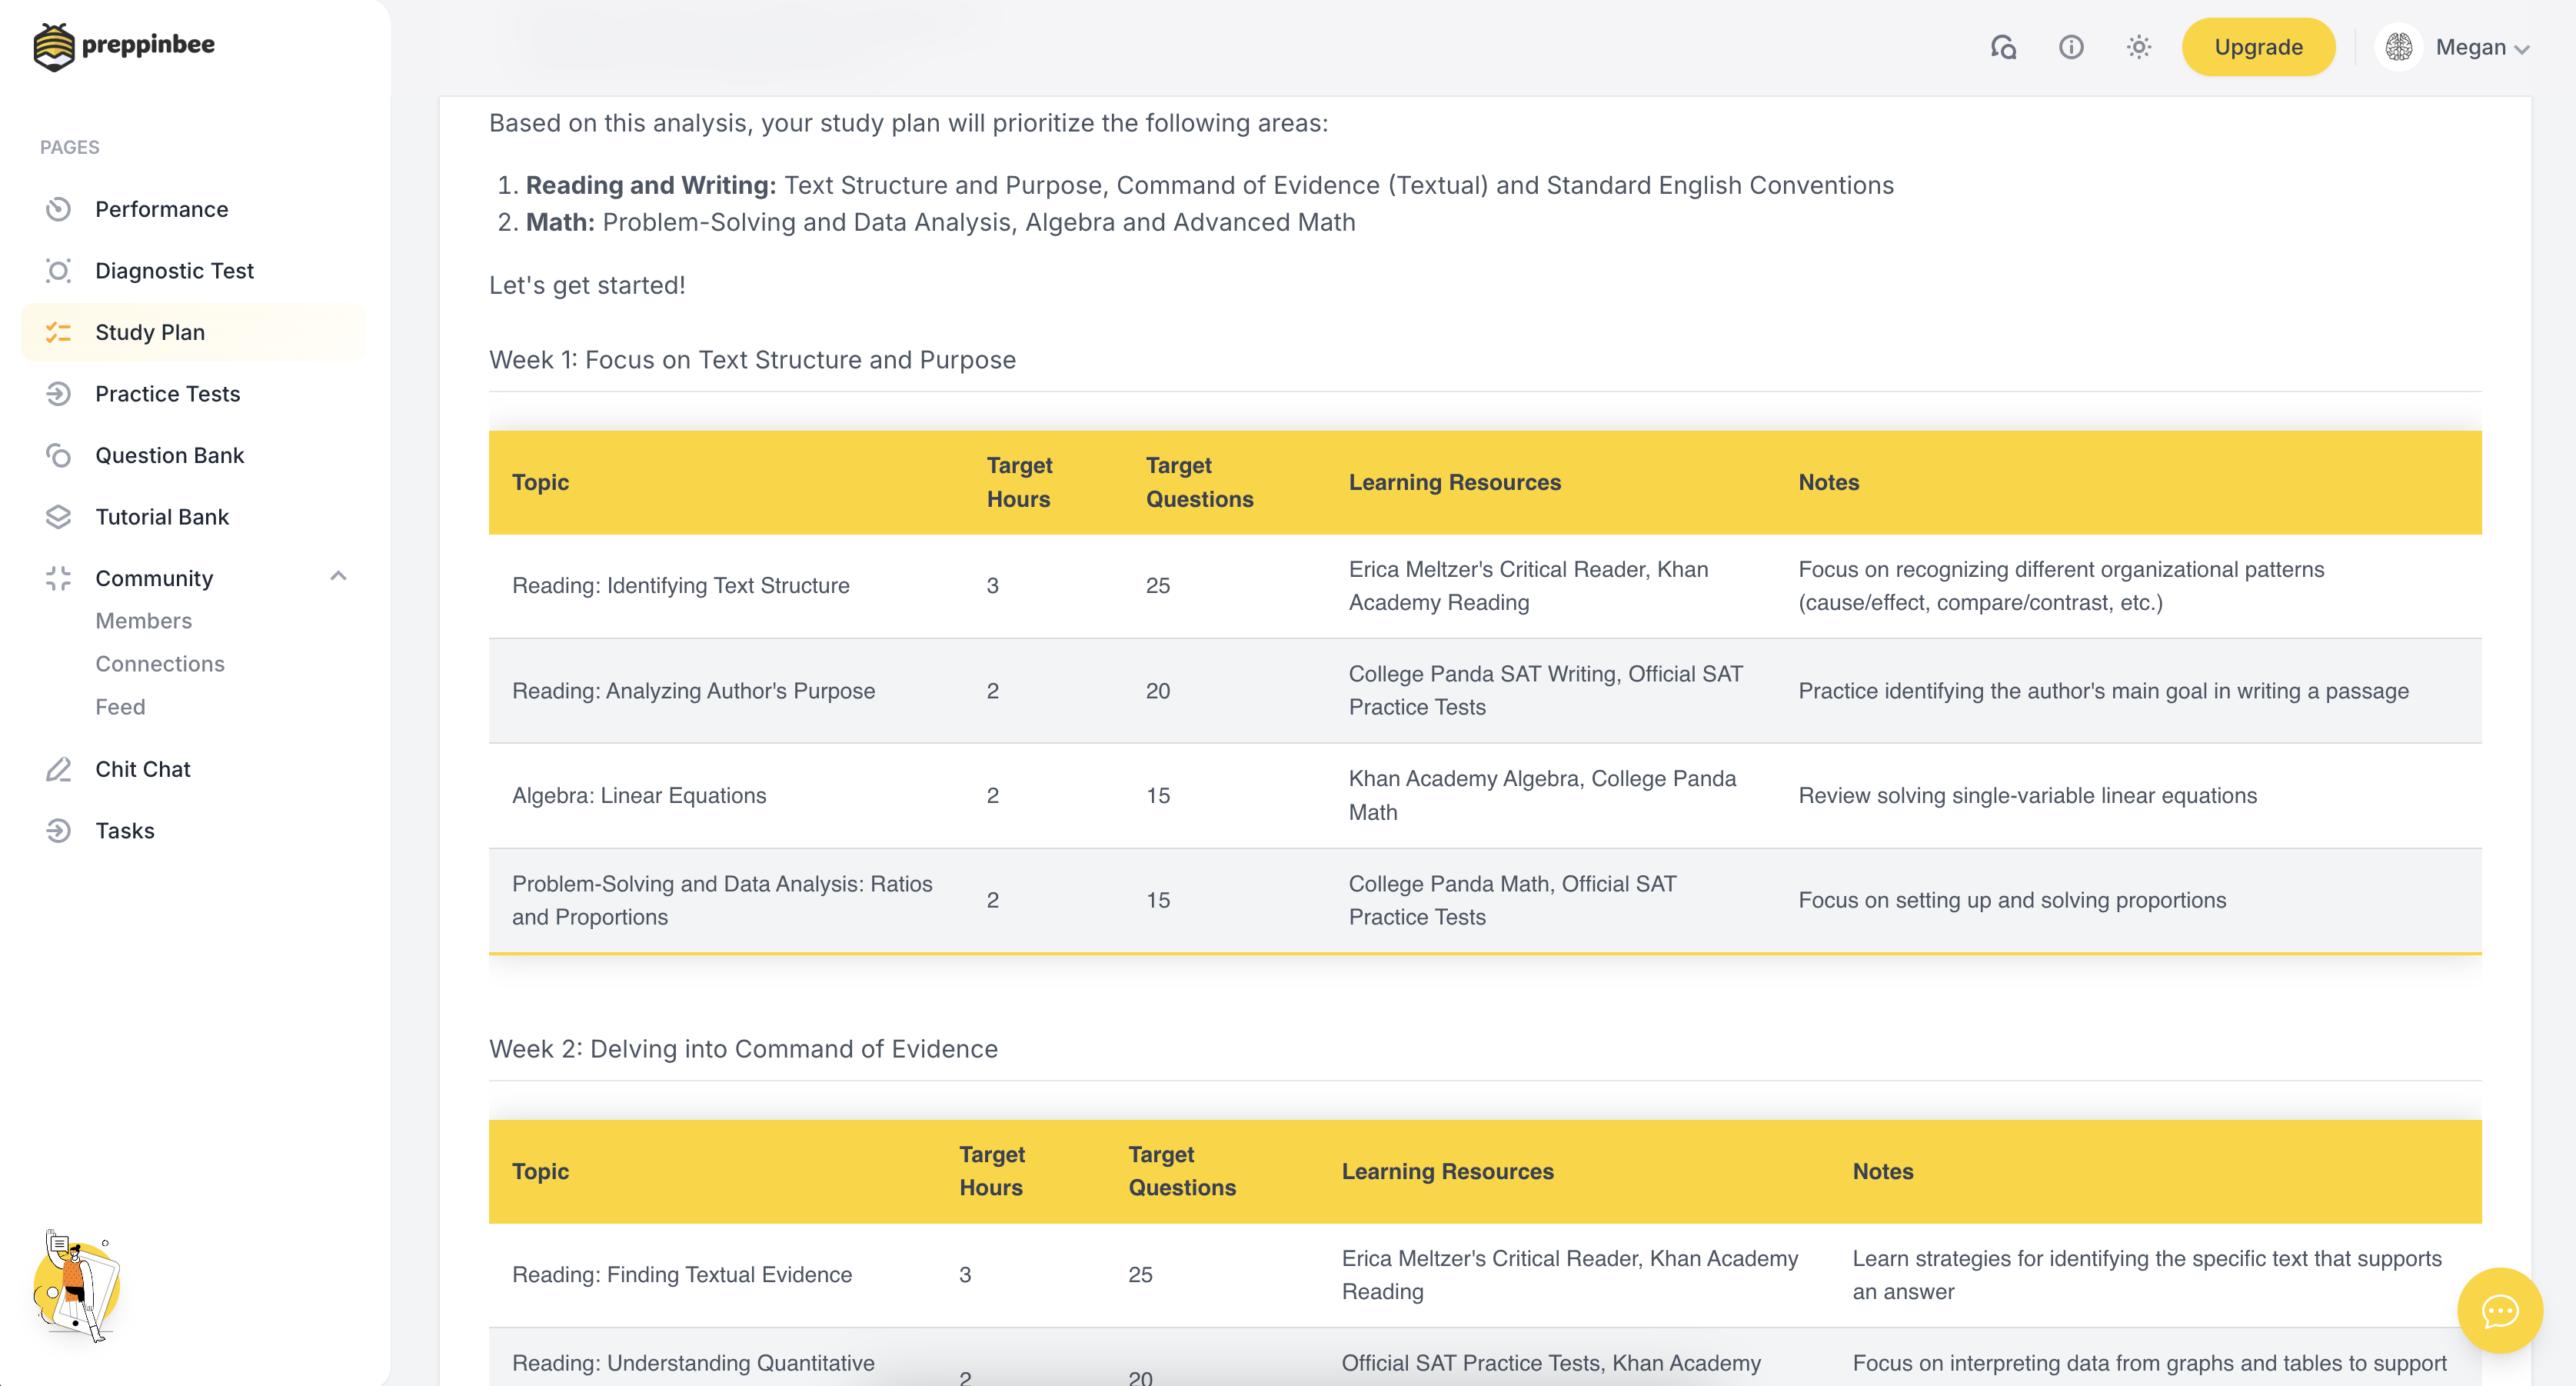
Task: Open the community Feed link
Action: [x=120, y=707]
